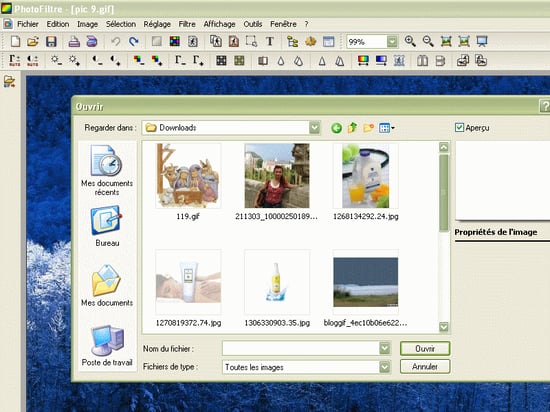Click the Print toolbar icon
550x412 pixels.
tap(74, 41)
